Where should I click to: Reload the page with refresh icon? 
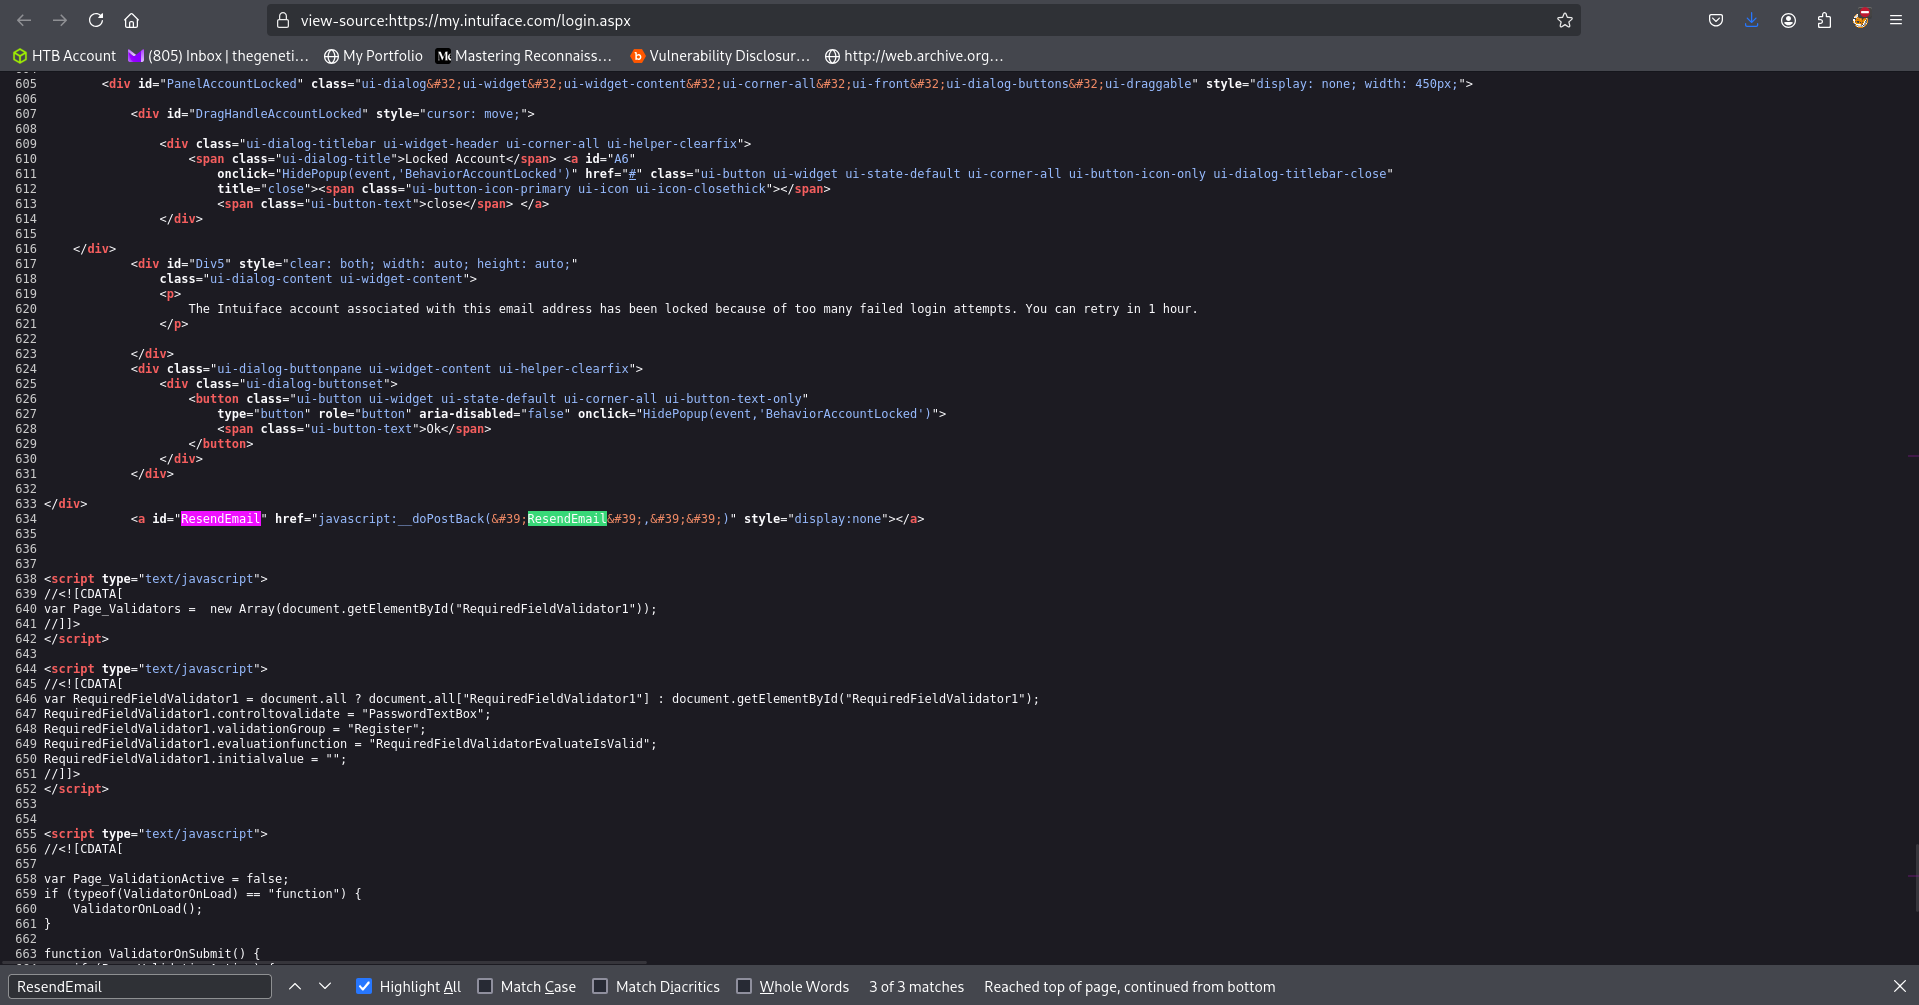coord(96,20)
